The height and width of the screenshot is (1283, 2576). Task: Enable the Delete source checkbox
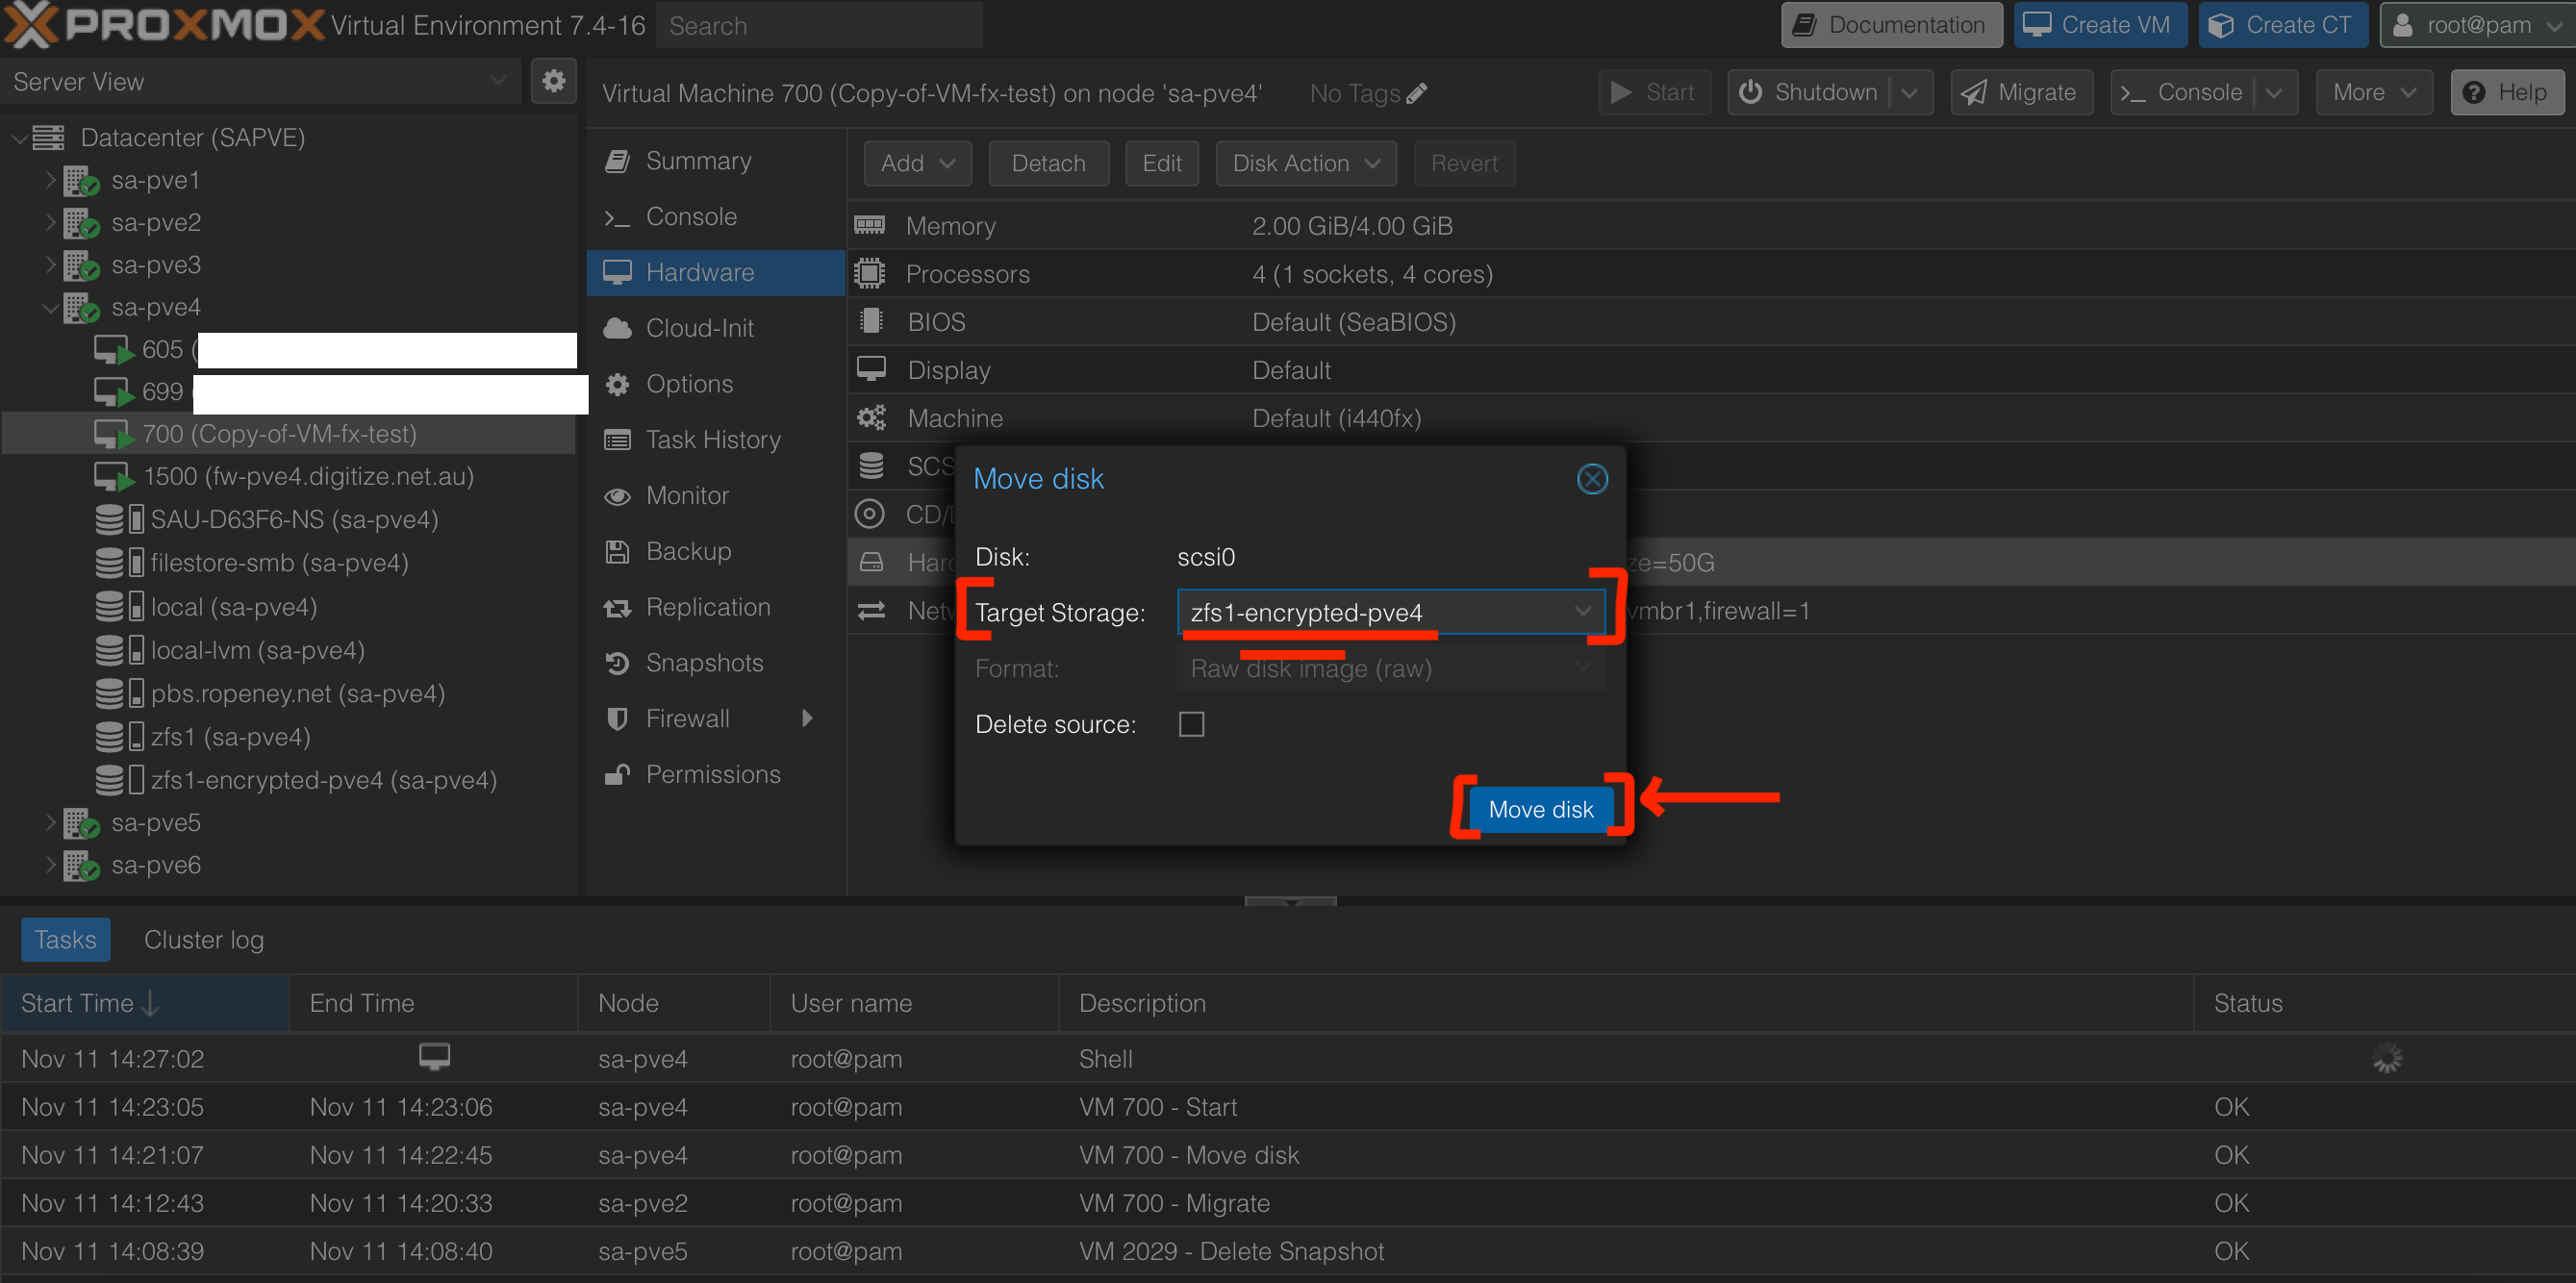coord(1190,723)
